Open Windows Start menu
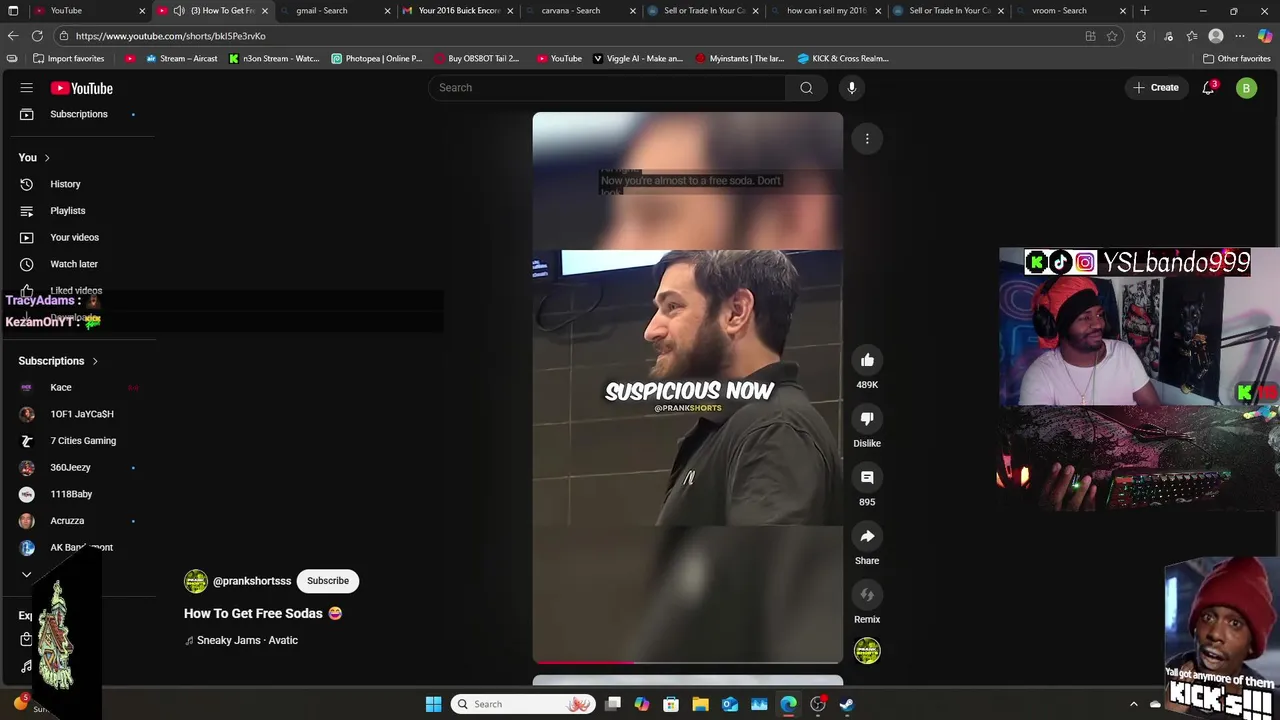1280x720 pixels. (x=433, y=704)
